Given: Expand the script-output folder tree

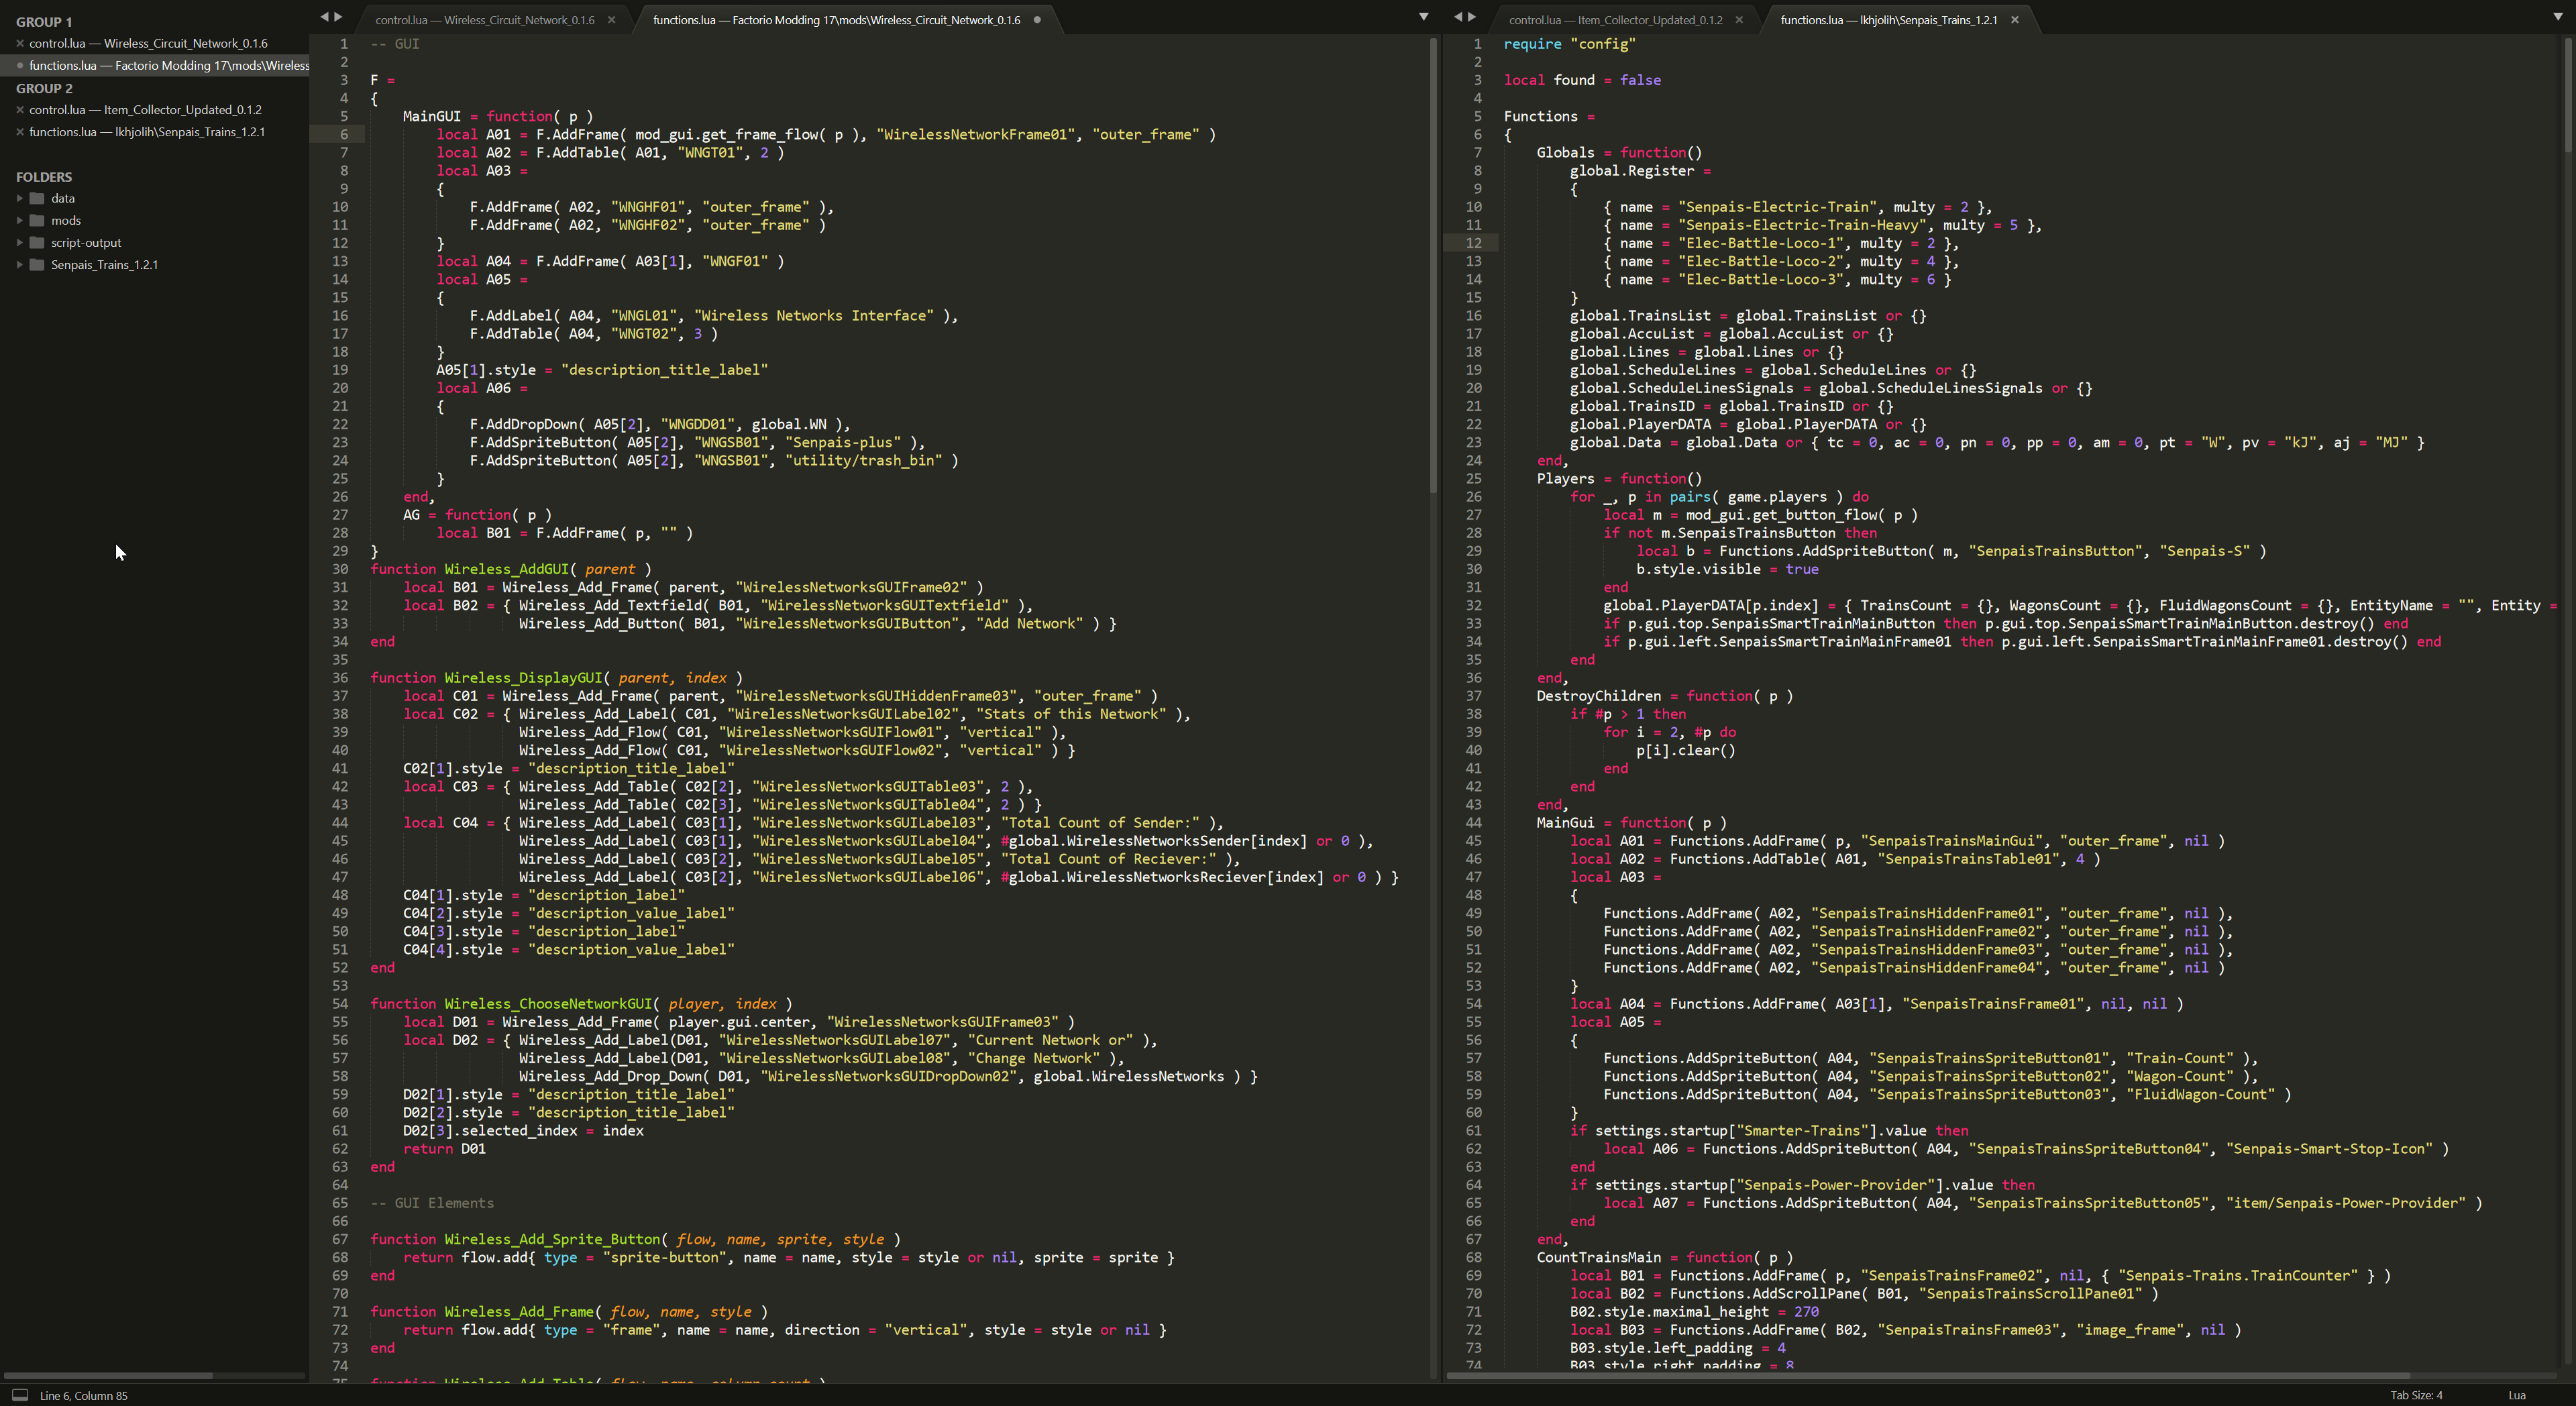Looking at the screenshot, I should coord(20,243).
